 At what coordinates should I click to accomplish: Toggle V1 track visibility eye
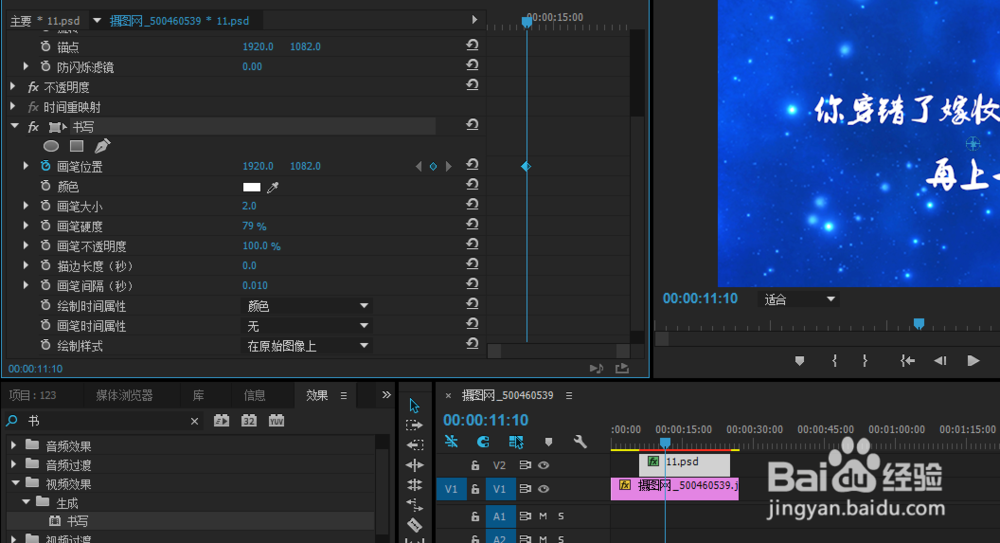pyautogui.click(x=543, y=489)
